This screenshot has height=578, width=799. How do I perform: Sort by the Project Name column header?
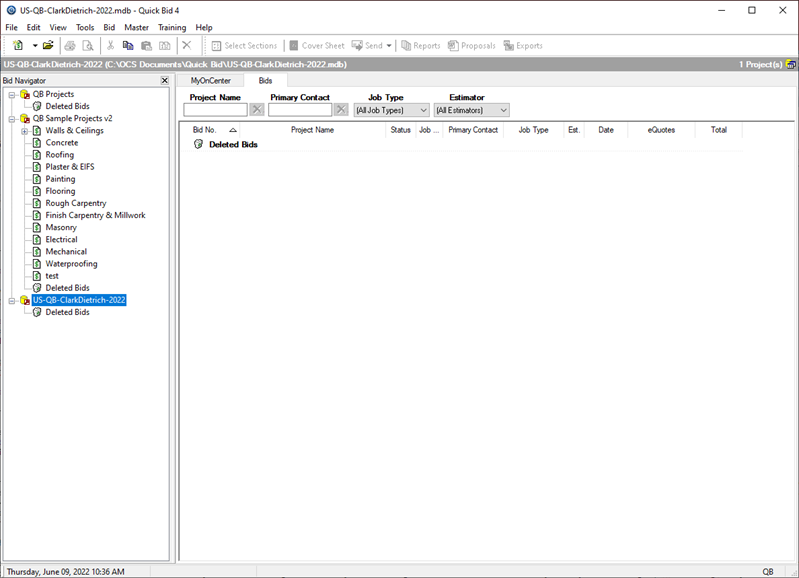click(312, 130)
